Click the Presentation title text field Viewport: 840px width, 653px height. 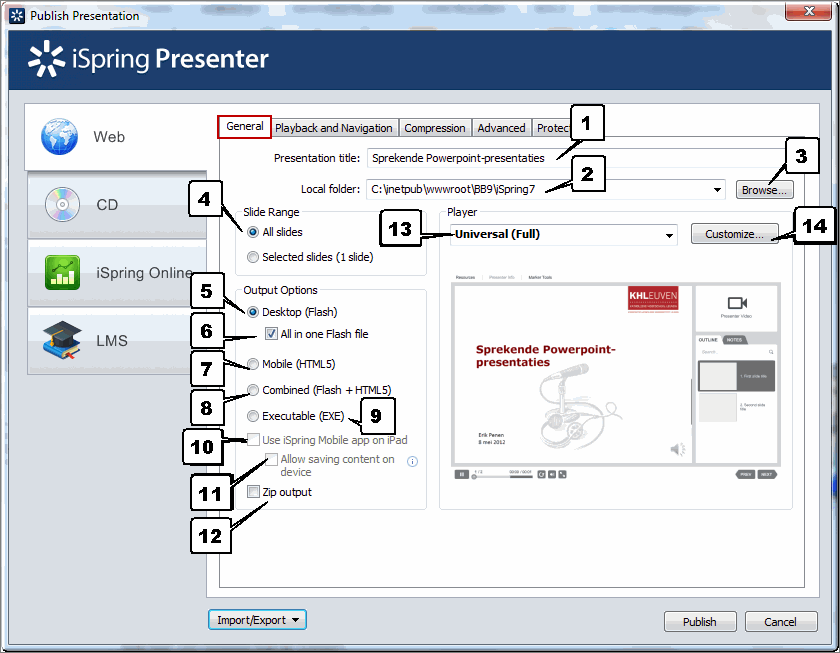576,159
